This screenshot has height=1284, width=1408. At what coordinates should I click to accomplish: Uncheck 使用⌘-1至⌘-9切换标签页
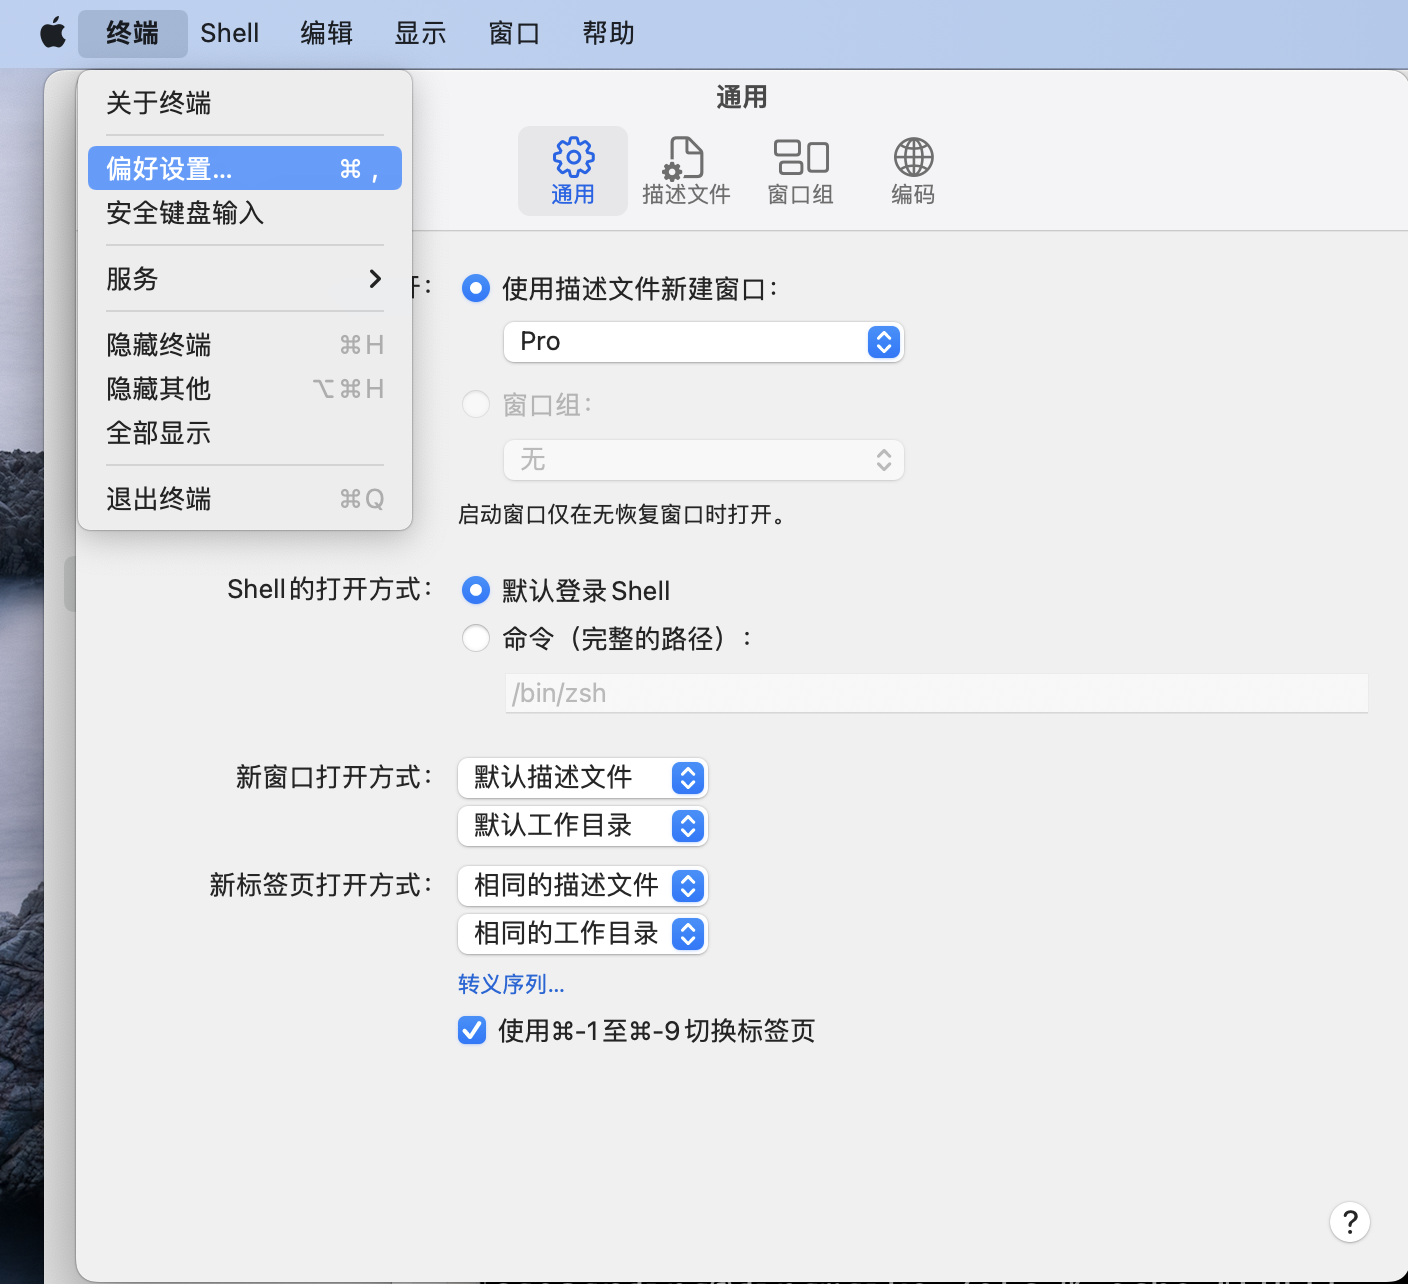(x=472, y=1030)
